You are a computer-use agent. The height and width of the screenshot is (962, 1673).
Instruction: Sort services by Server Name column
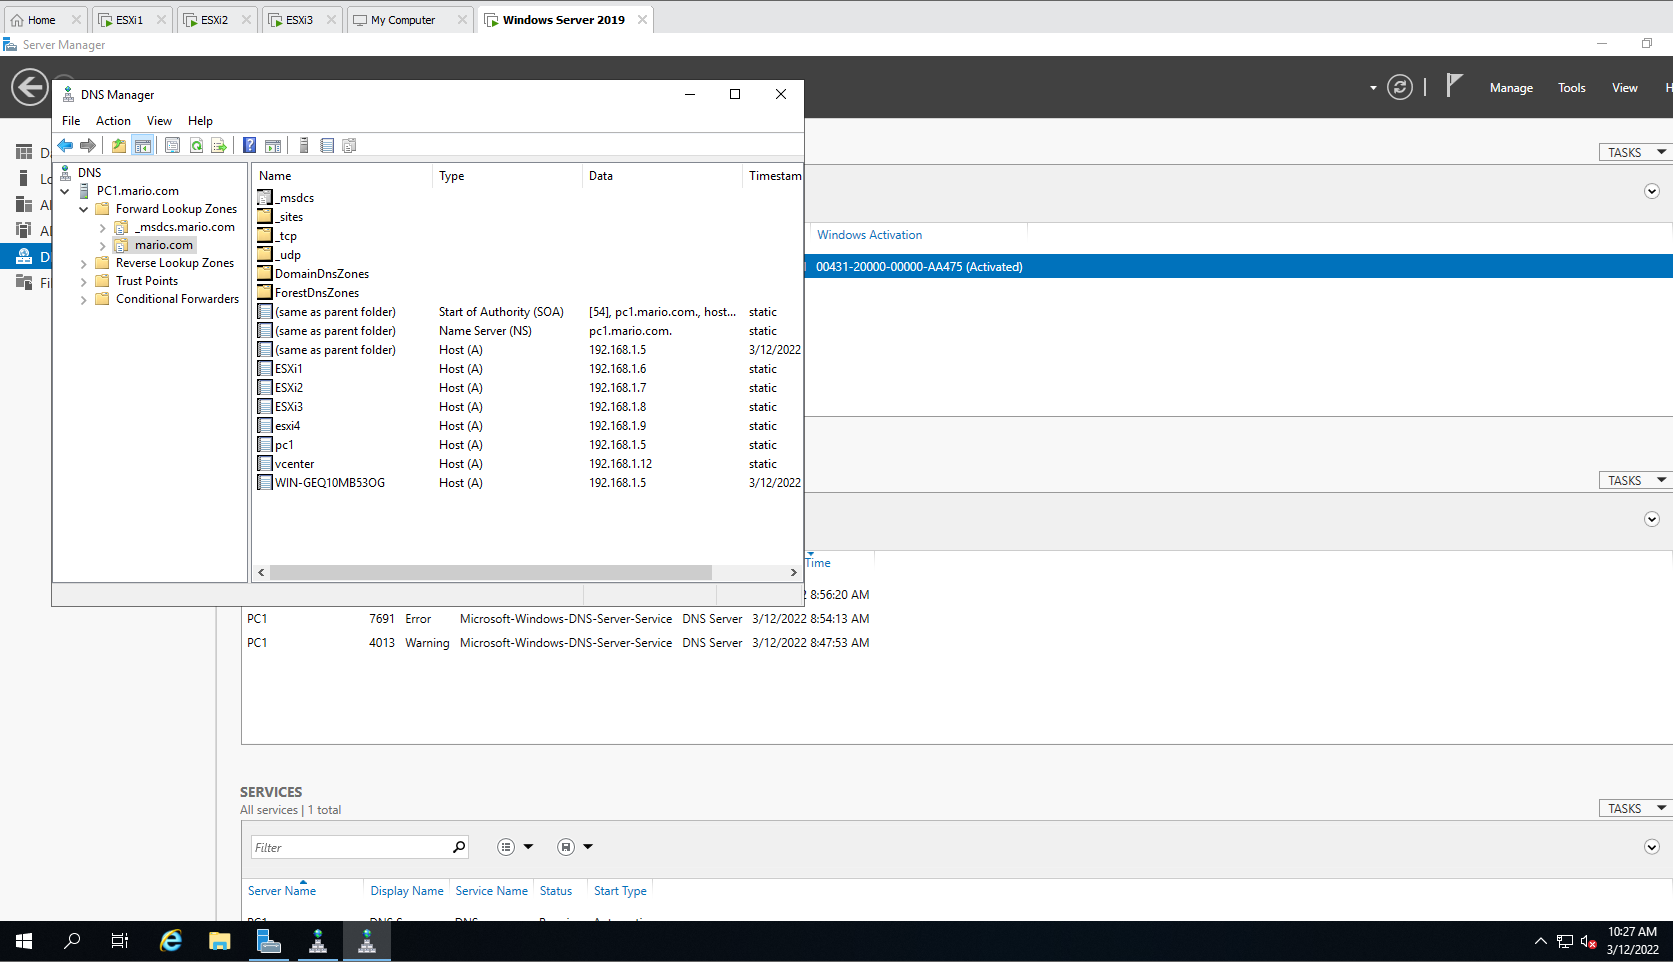coord(282,891)
